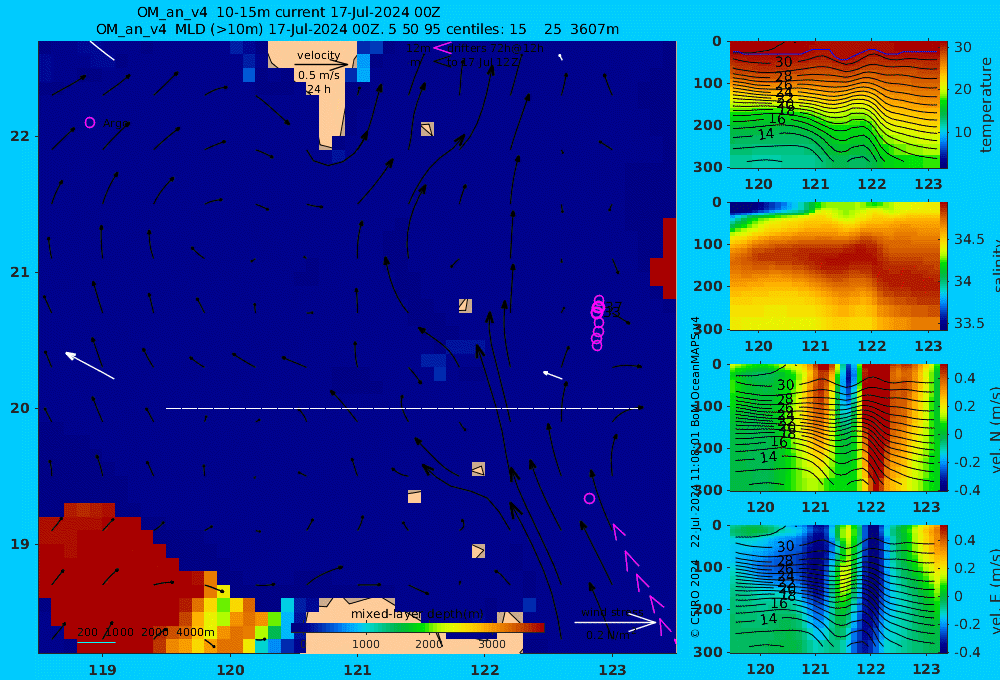
Task: Open the salinity section panel
Action: (834, 266)
